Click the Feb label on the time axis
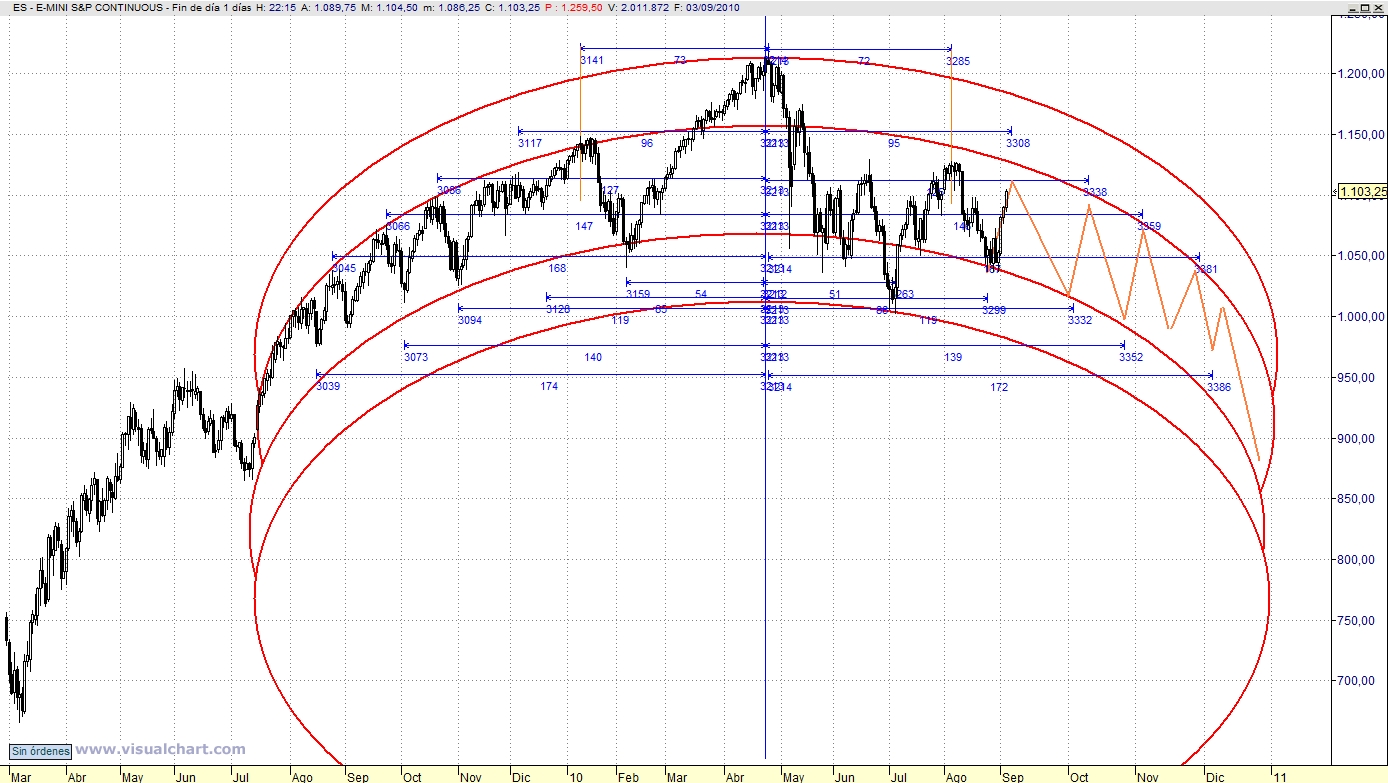1388x783 pixels. (x=628, y=776)
